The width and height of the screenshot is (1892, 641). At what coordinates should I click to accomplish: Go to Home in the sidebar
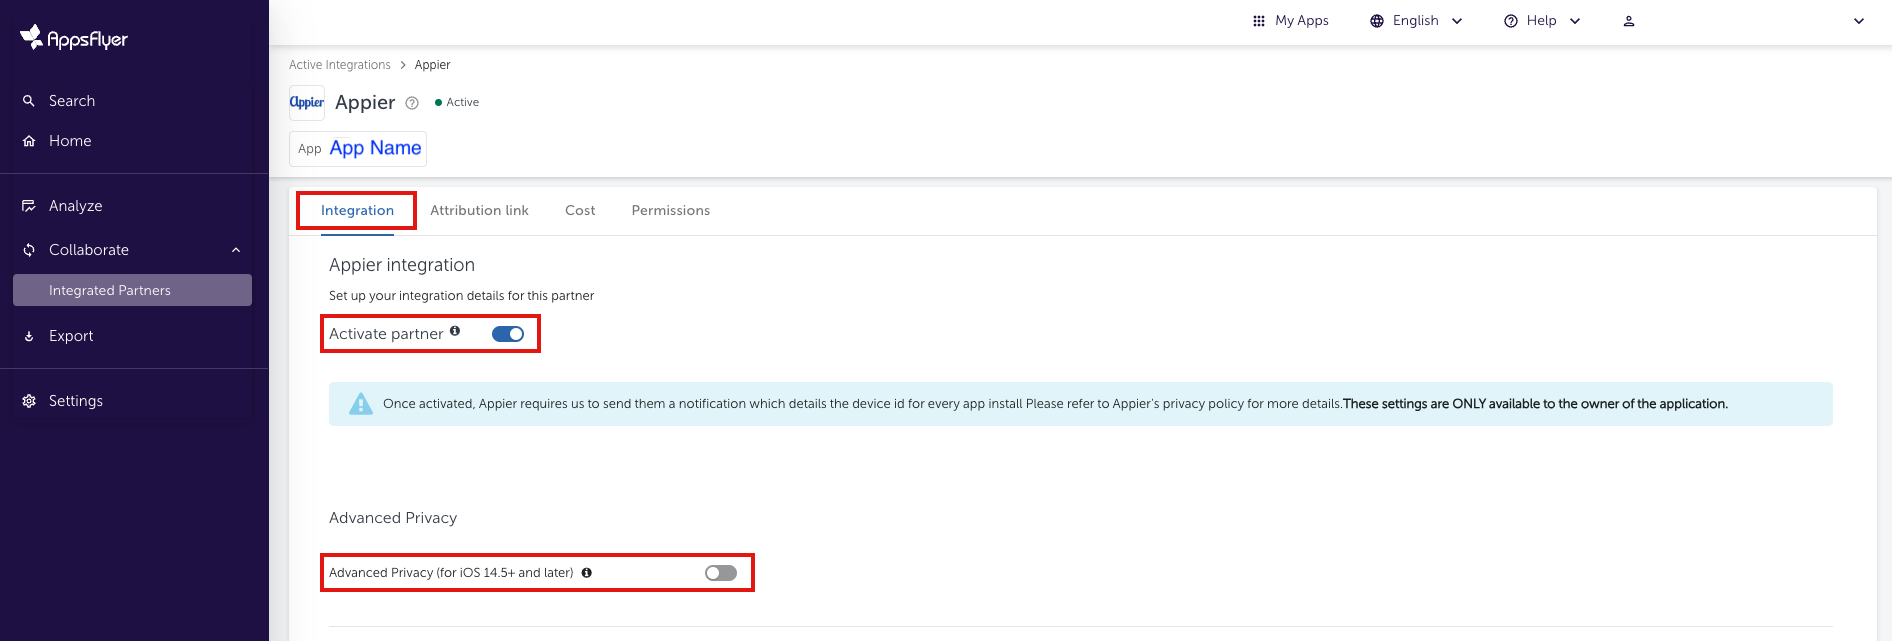[70, 141]
